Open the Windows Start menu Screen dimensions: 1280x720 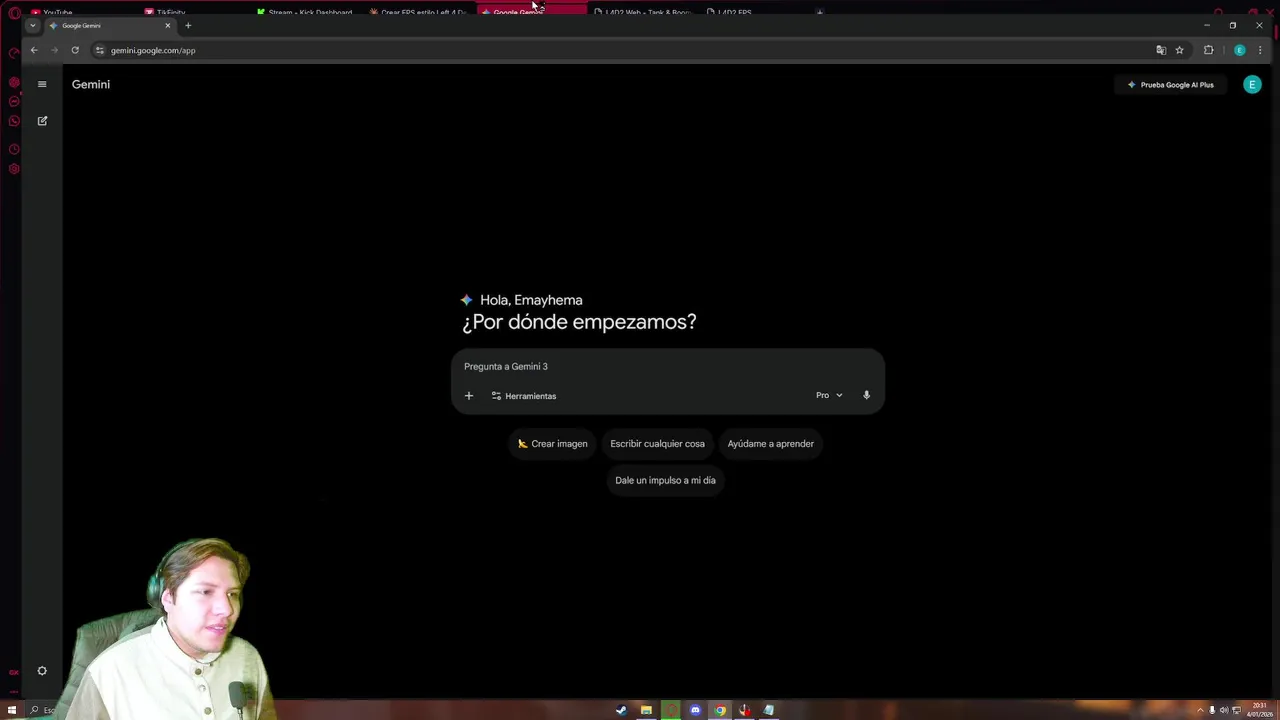click(12, 710)
